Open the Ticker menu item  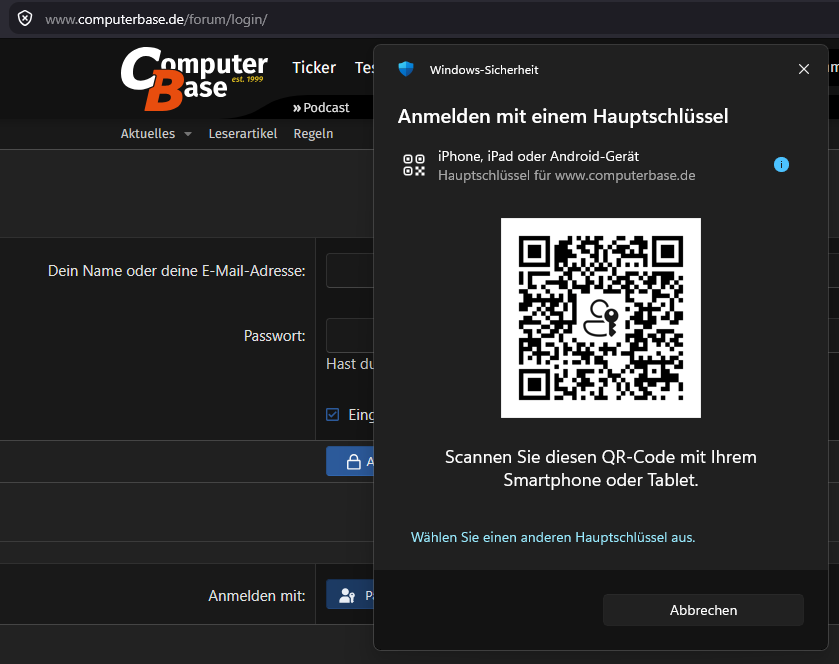click(314, 67)
